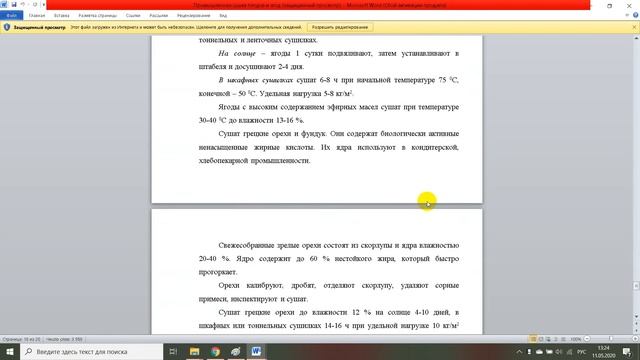Click the Разрешить редактирование button
640x360 pixels.
point(340,27)
